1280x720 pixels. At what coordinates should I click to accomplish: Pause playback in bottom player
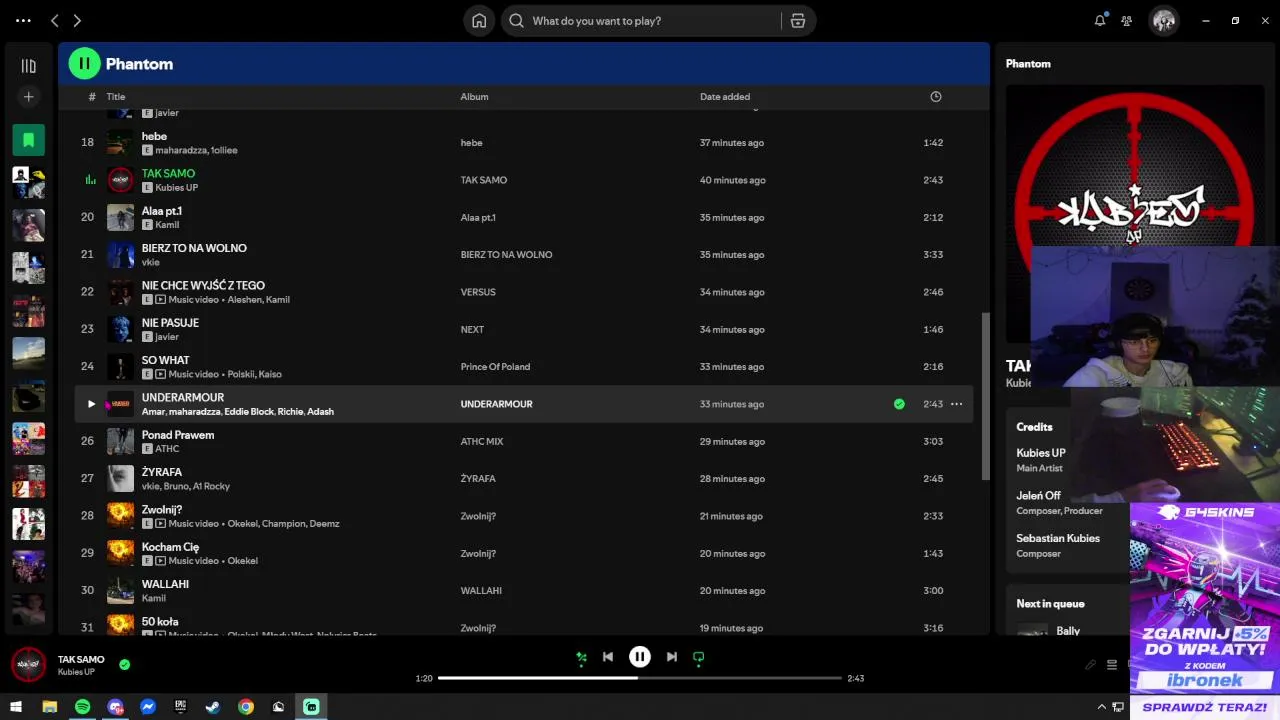click(x=640, y=657)
